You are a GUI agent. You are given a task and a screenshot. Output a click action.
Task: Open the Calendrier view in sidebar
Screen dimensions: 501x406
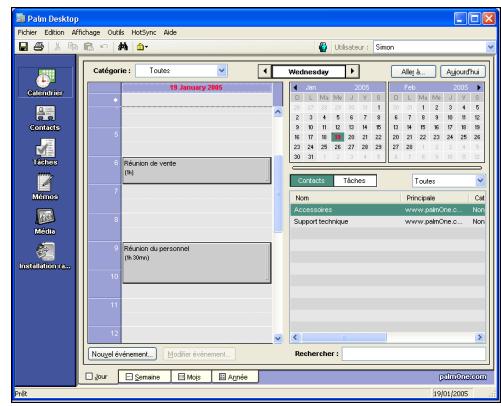pos(45,82)
